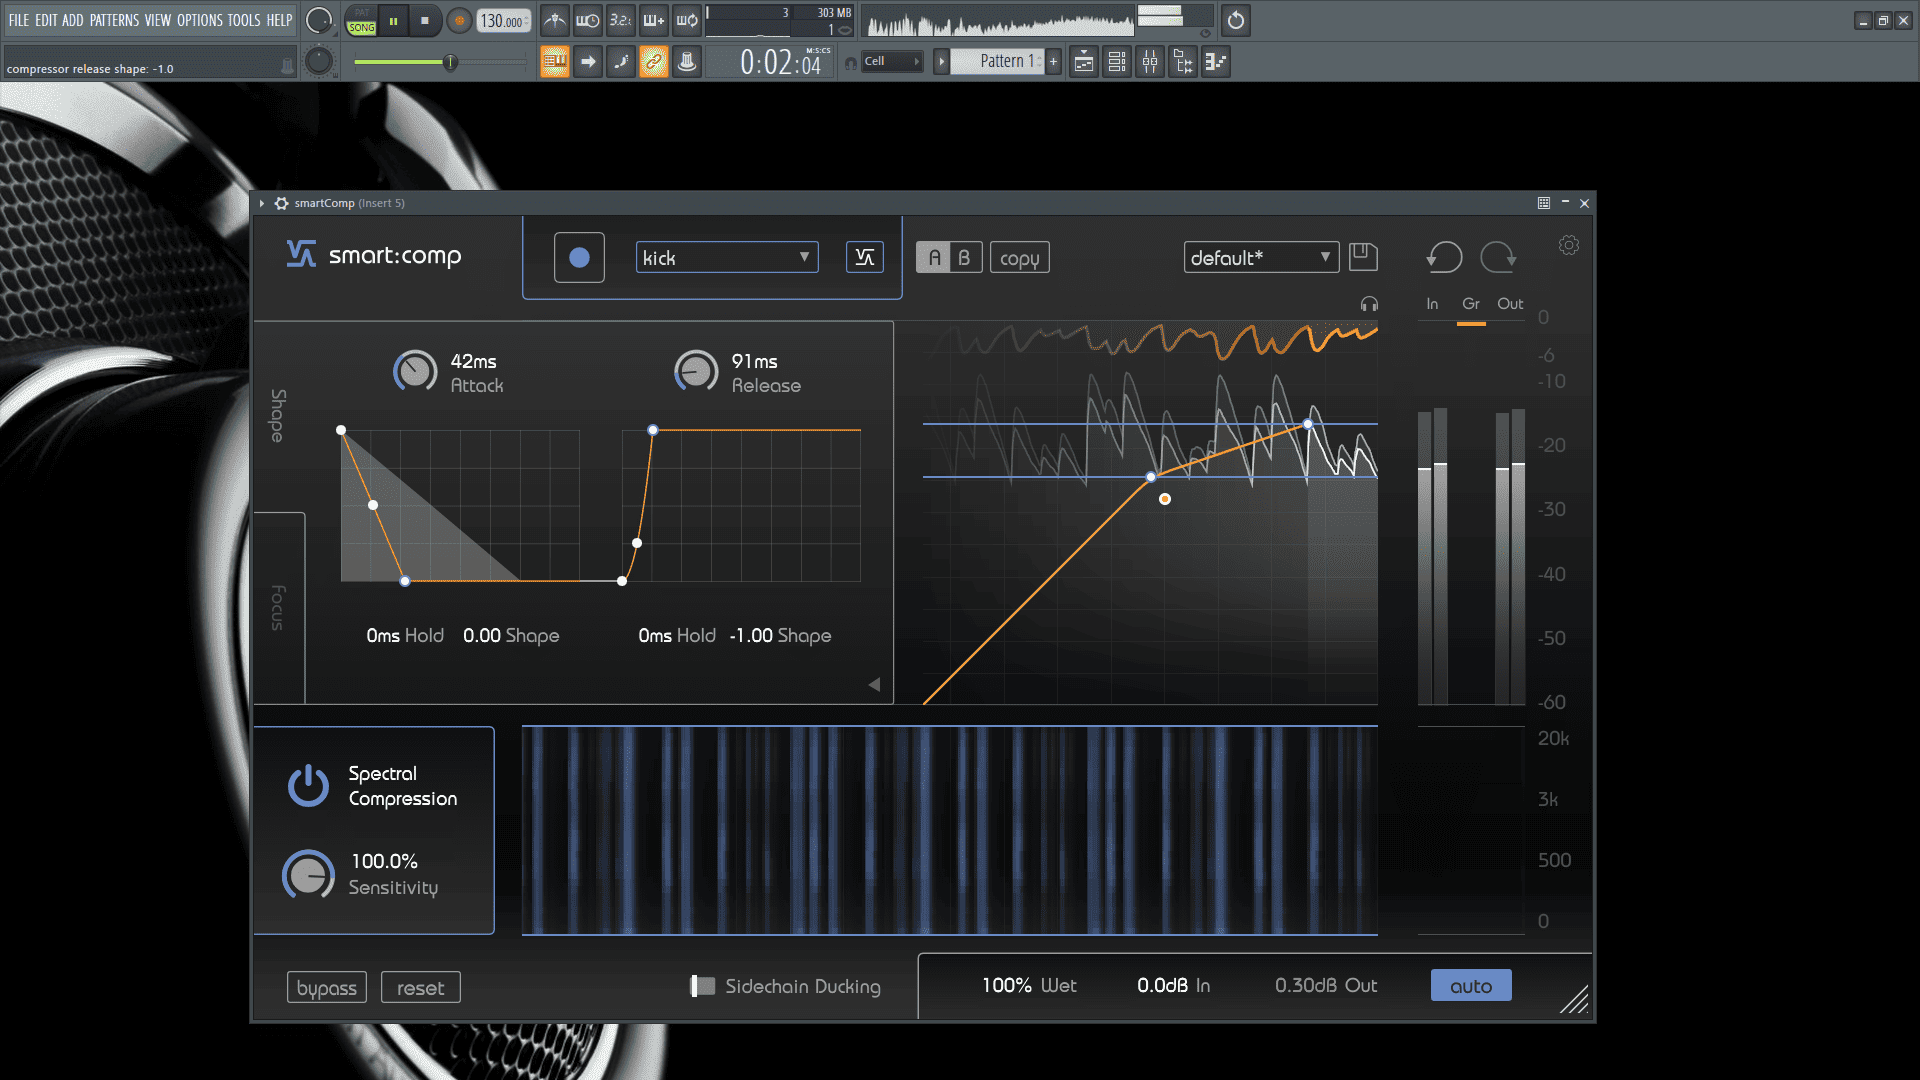
Task: Expand the smartComp plugin menu arrow
Action: pos(262,203)
